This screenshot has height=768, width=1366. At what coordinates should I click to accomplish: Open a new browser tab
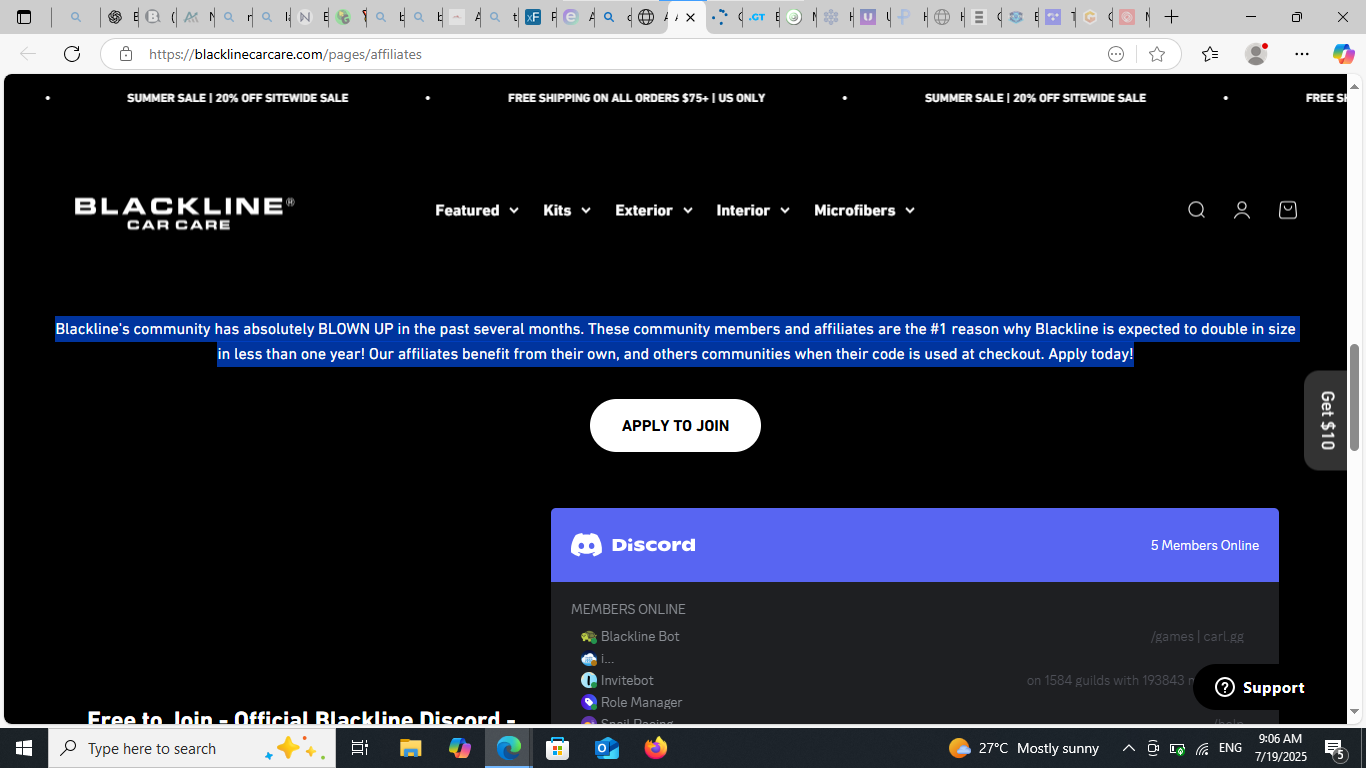coord(1172,17)
